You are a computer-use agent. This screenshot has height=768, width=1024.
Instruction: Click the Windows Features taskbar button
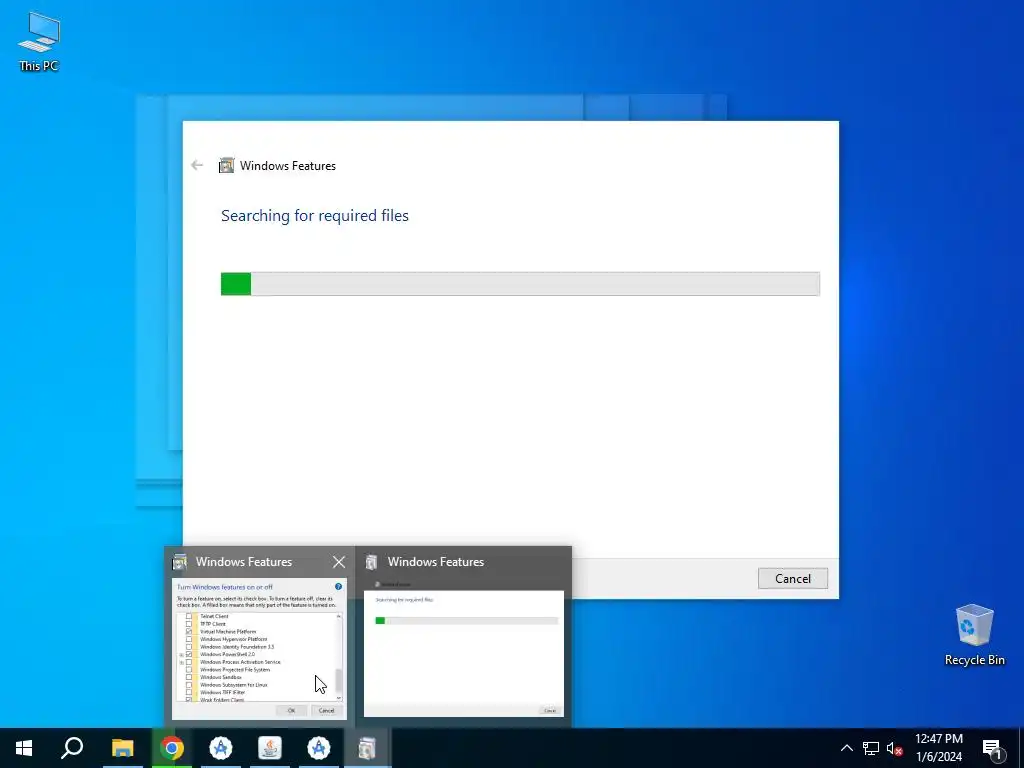368,748
